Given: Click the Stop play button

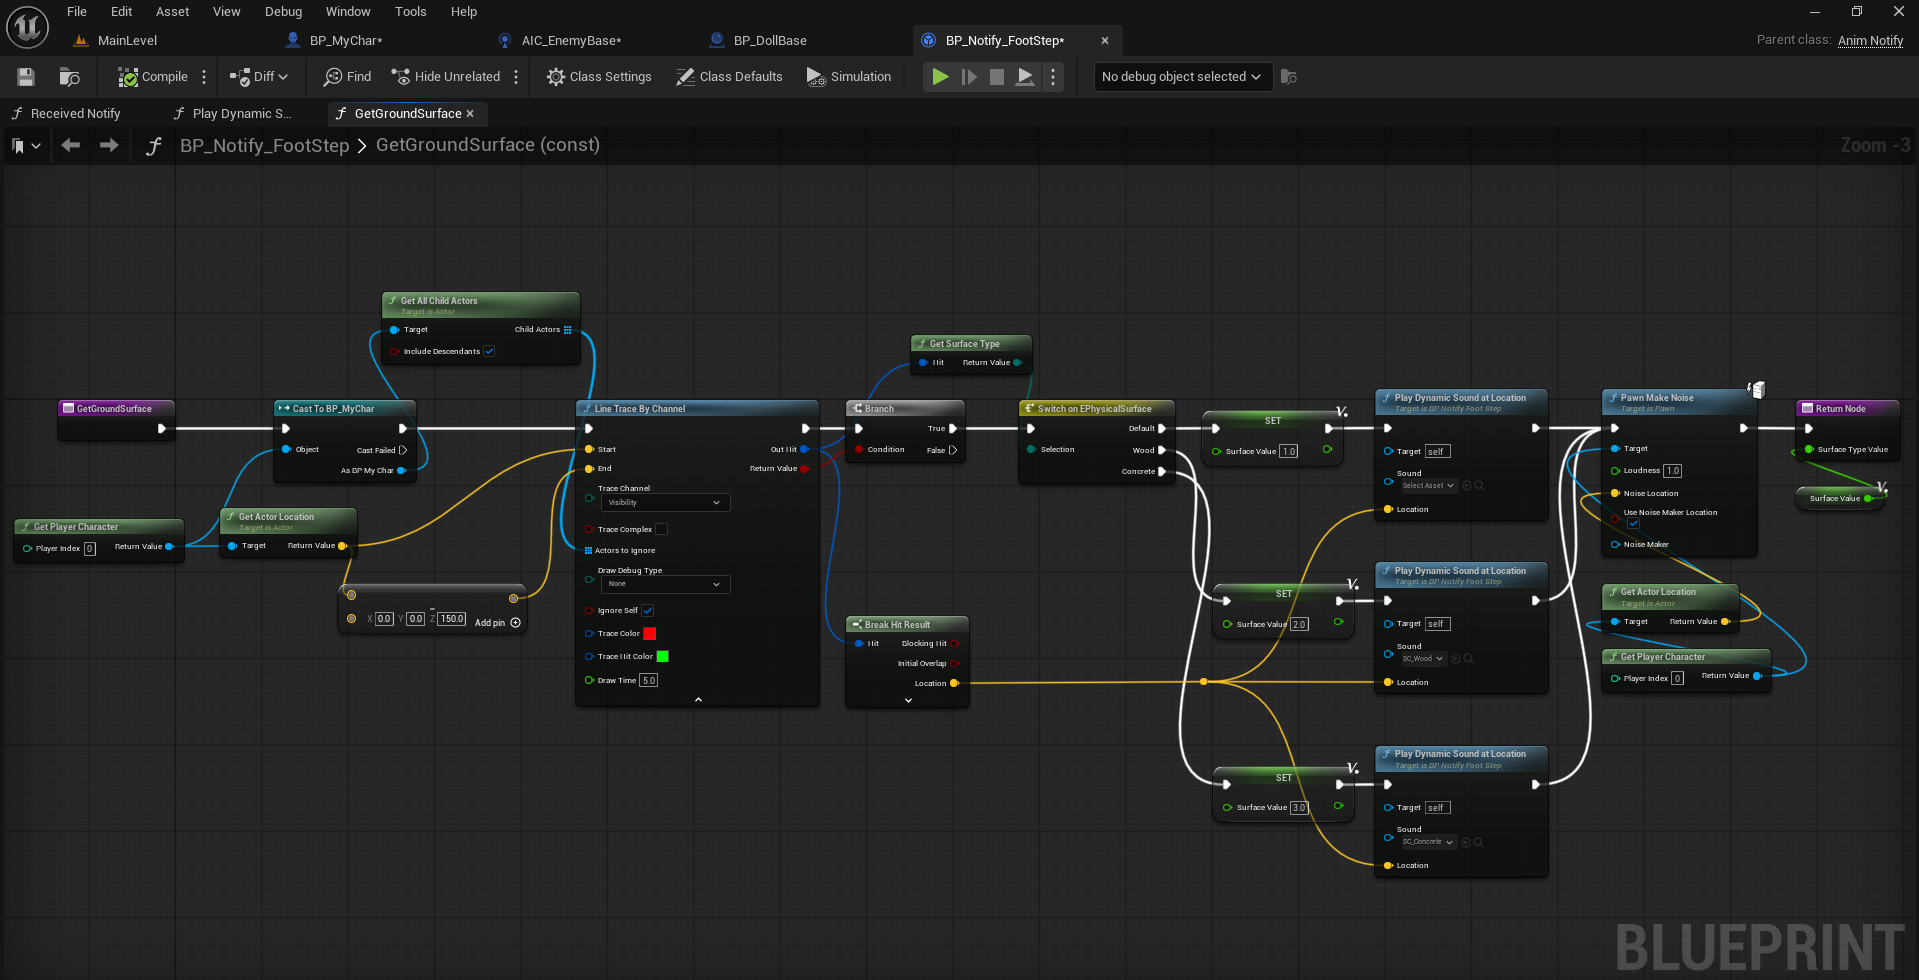Looking at the screenshot, I should [x=997, y=77].
